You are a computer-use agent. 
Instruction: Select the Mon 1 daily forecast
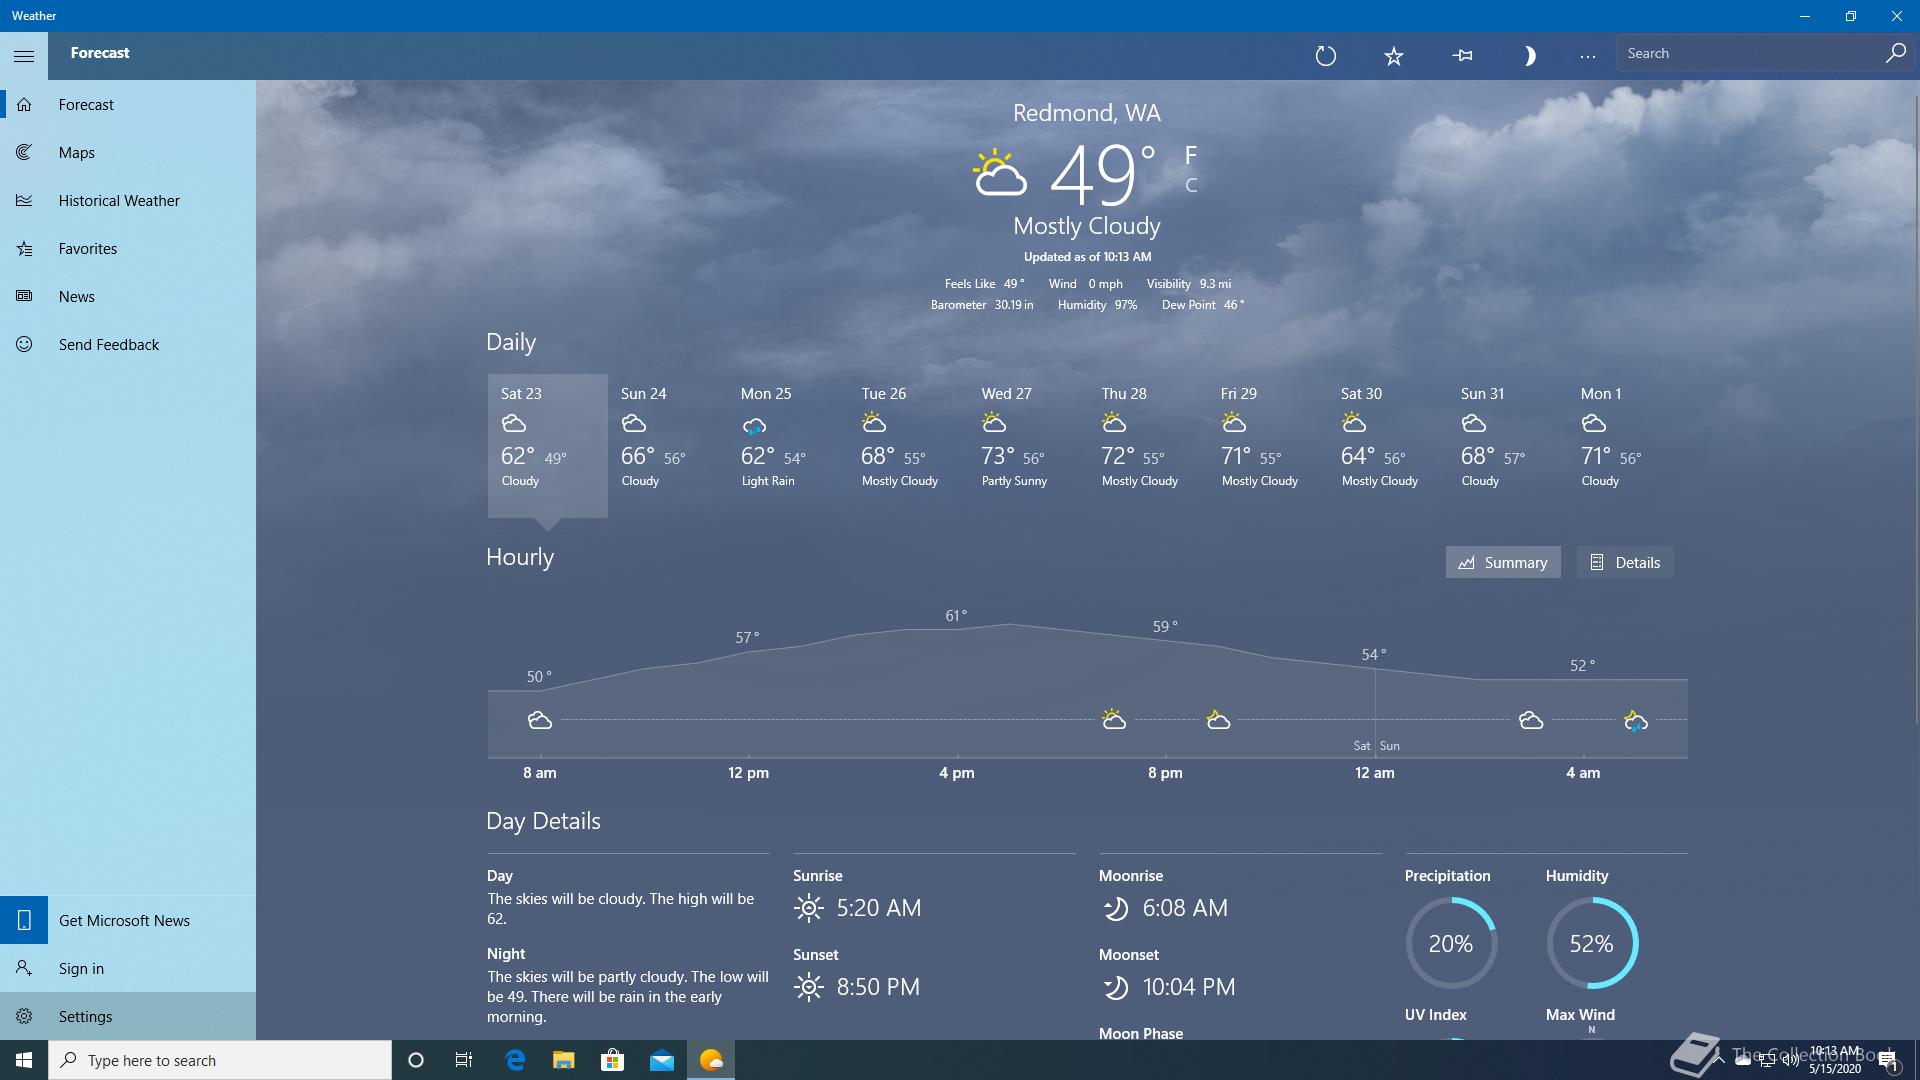(x=1627, y=445)
